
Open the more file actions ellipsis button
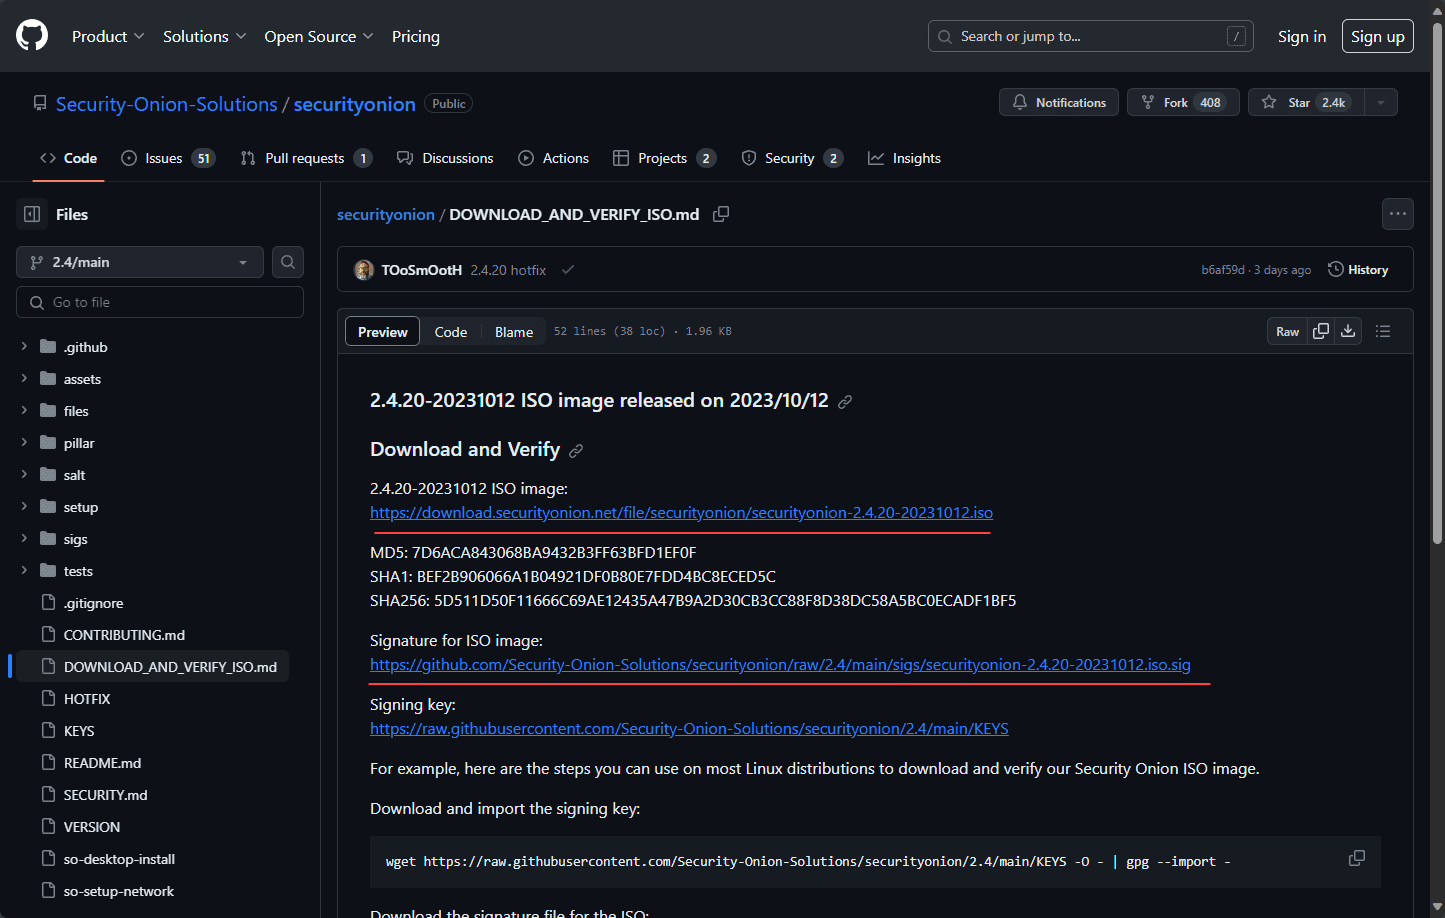click(x=1397, y=214)
